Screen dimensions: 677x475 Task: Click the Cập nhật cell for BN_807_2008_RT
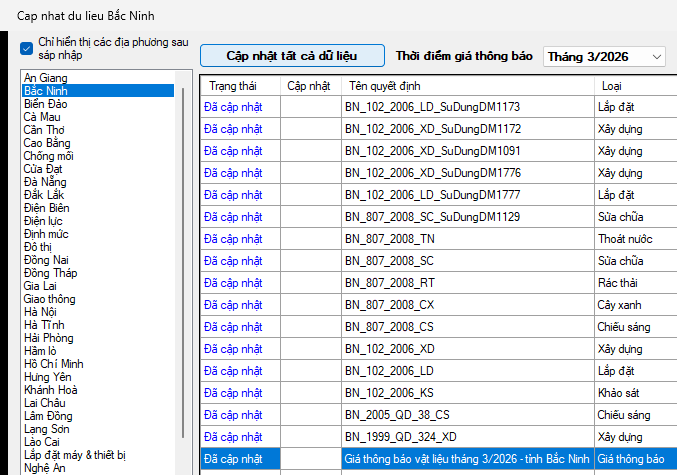pos(309,283)
